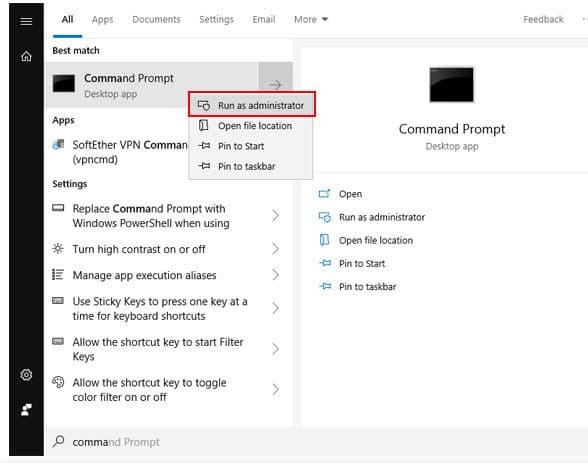Screen dimensions: 588x463
Task: Click the palette icon beside color filter
Action: (x=58, y=382)
